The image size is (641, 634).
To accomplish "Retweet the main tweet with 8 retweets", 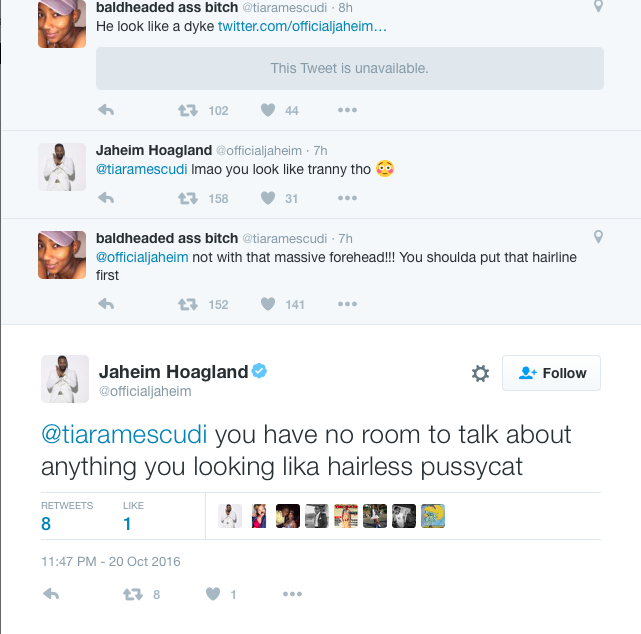I will [x=131, y=595].
